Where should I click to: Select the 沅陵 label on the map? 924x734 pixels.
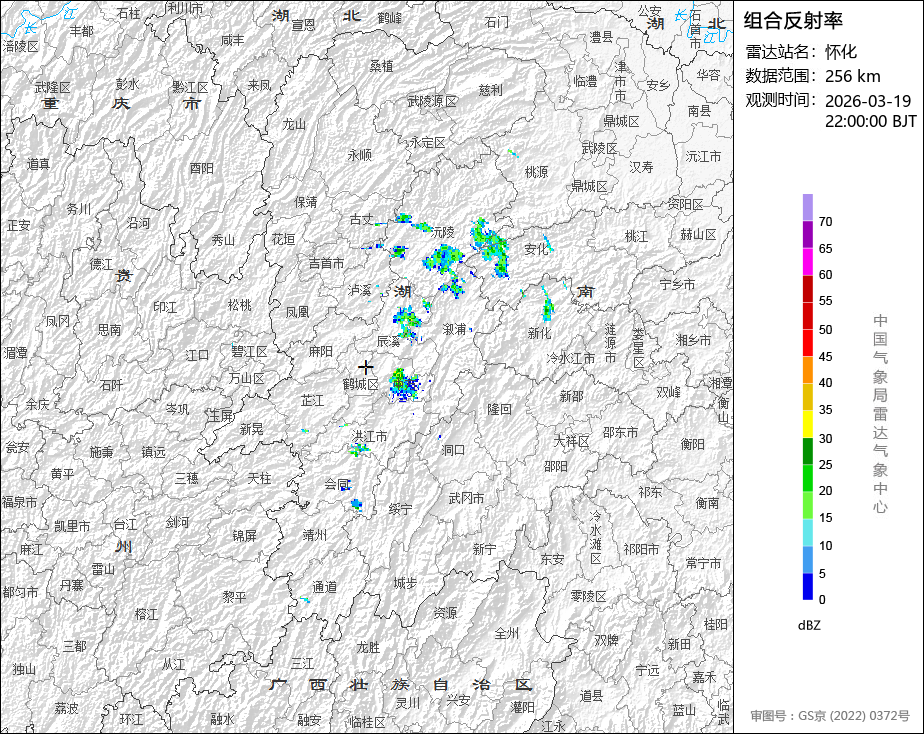pos(443,232)
